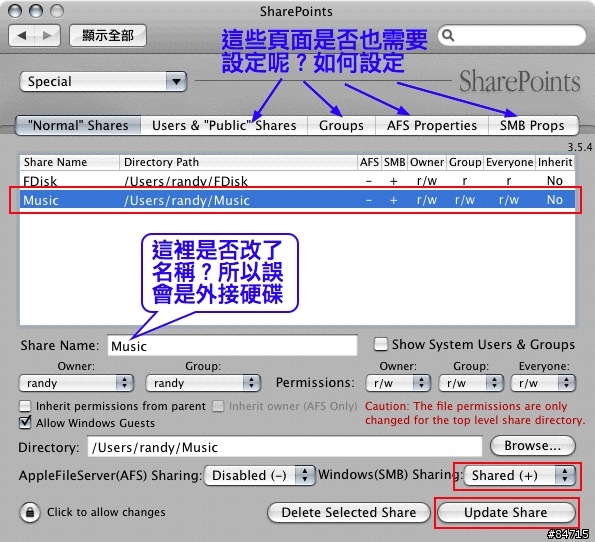Click the window zoom button
Viewport: 595px width, 542px height.
point(57,11)
